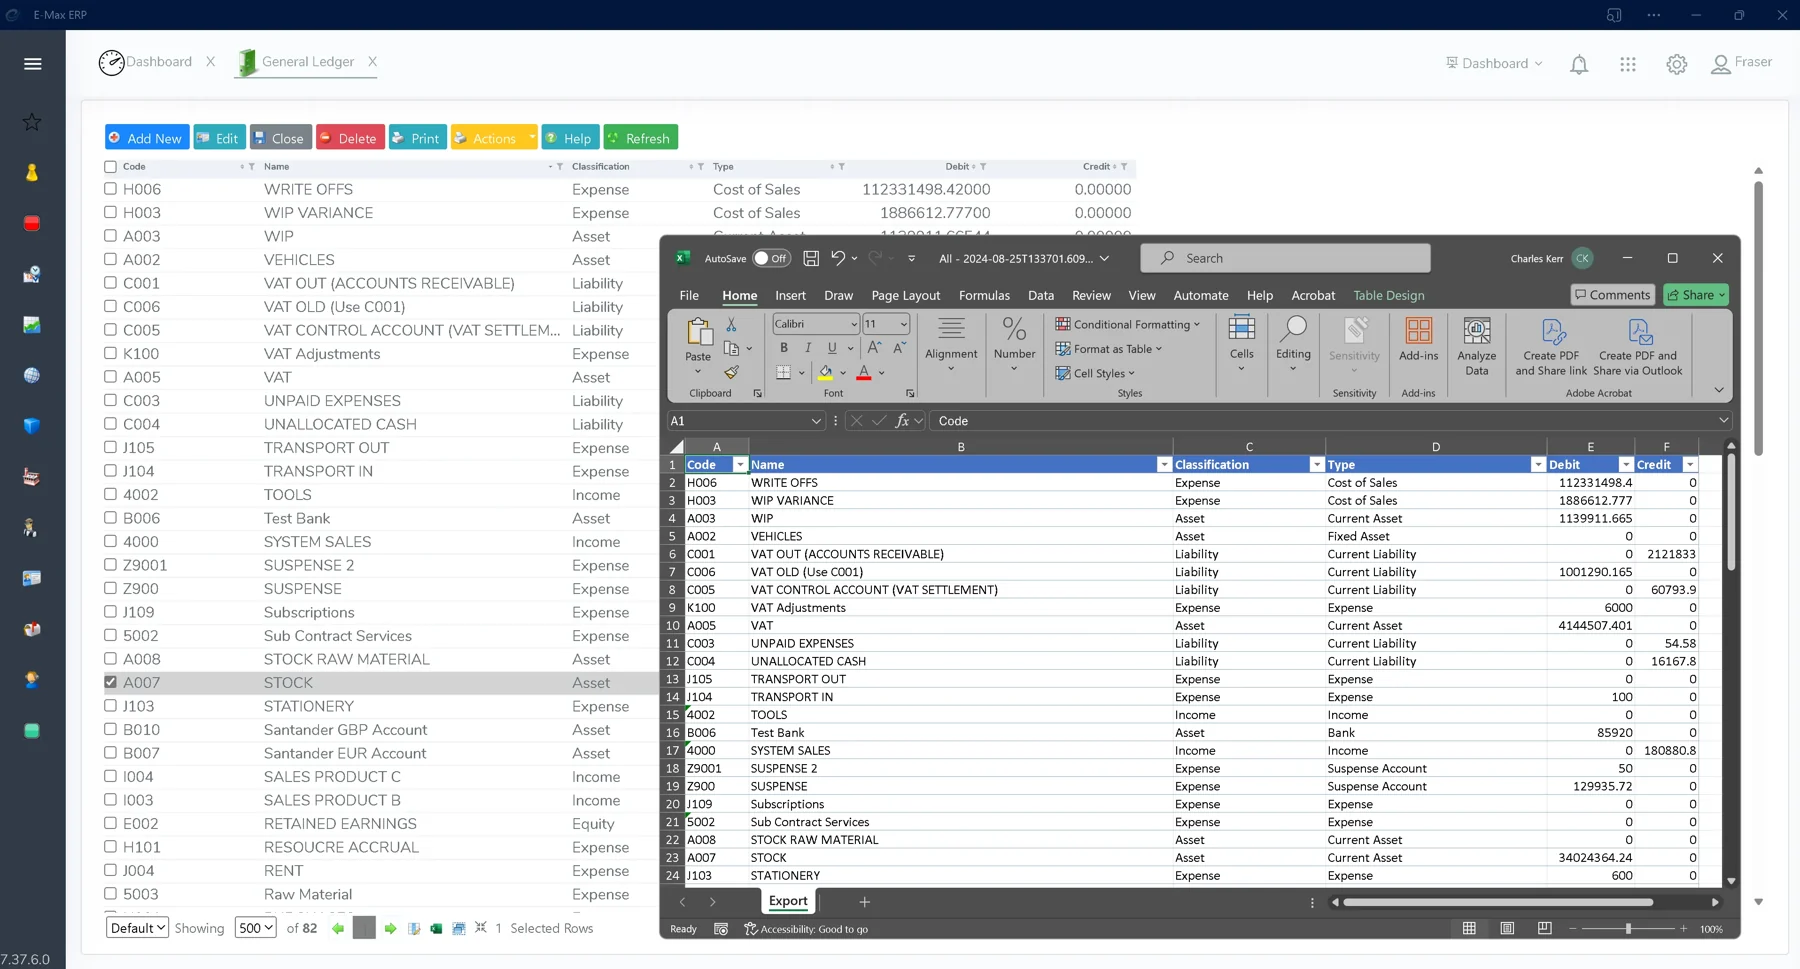
Task: Click the green Refresh button
Action: pos(640,138)
